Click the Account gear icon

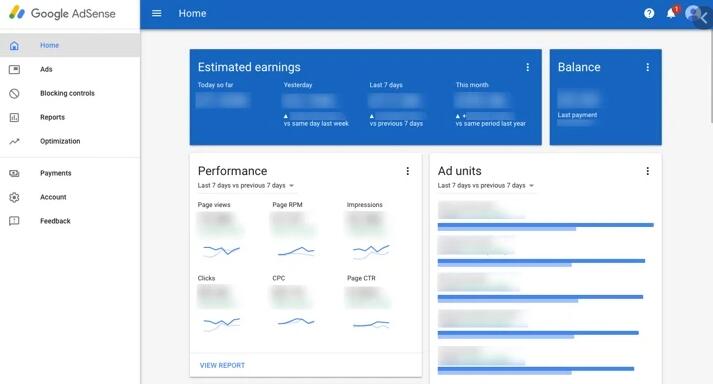tap(14, 197)
